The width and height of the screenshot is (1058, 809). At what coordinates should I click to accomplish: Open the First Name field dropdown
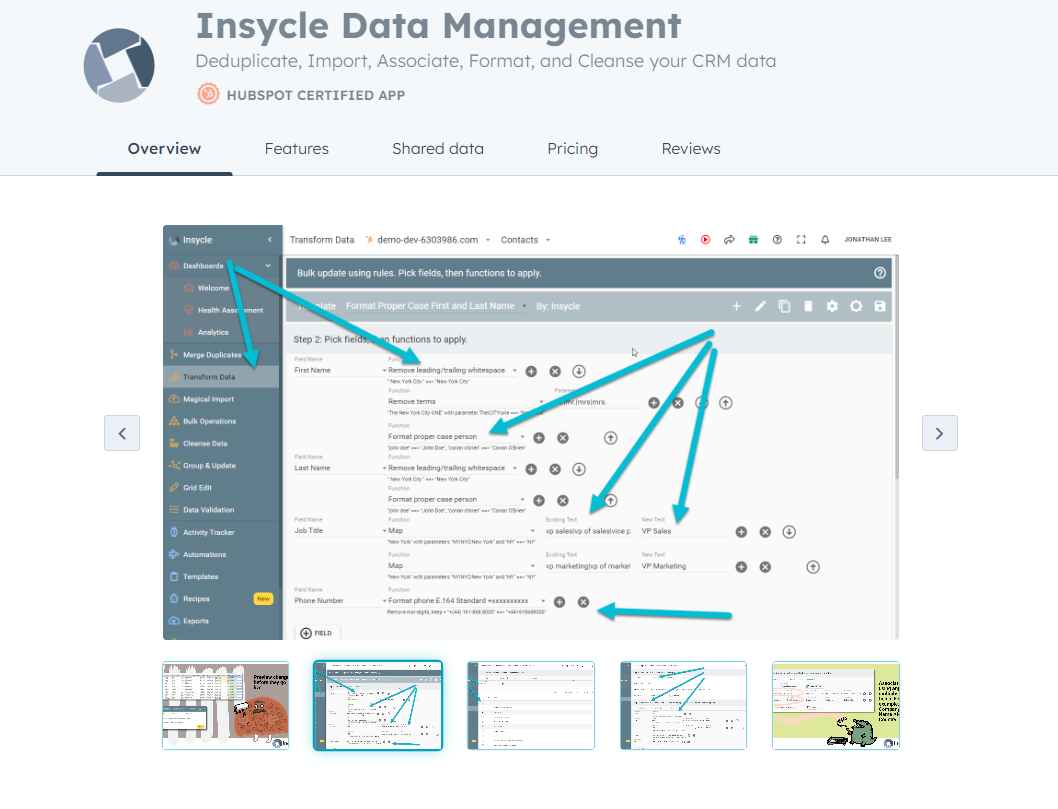pyautogui.click(x=340, y=370)
